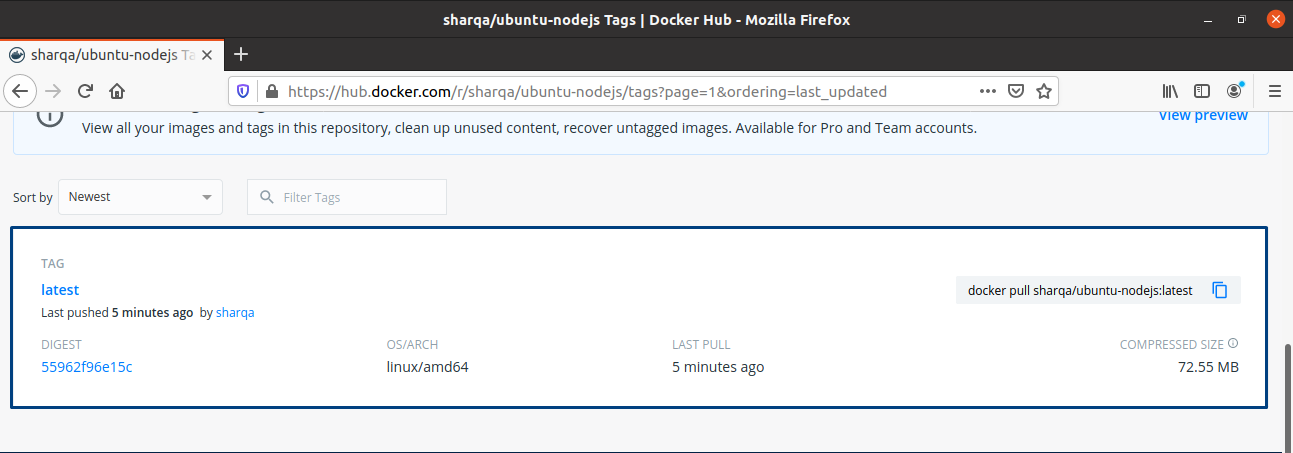
Task: Expand the Sort by Newest dropdown
Action: [141, 197]
